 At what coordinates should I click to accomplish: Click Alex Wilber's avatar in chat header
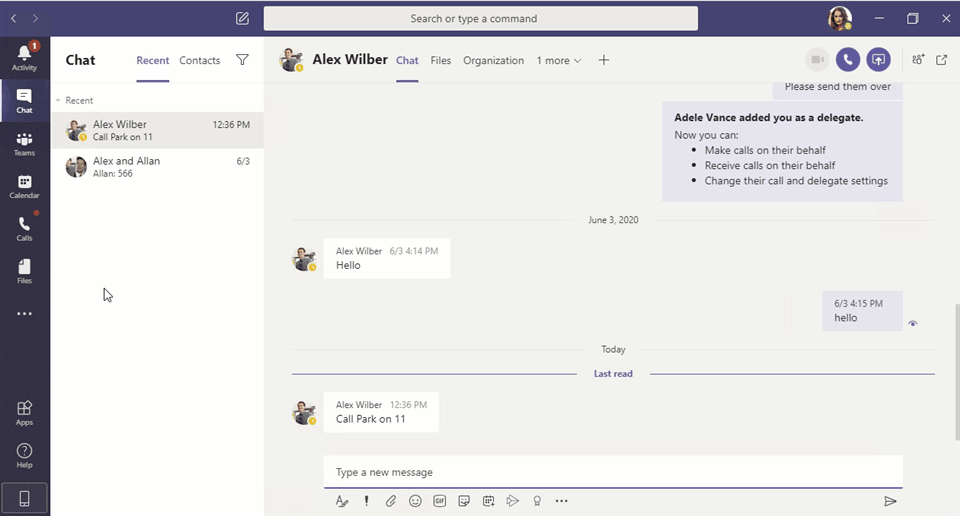coord(291,59)
